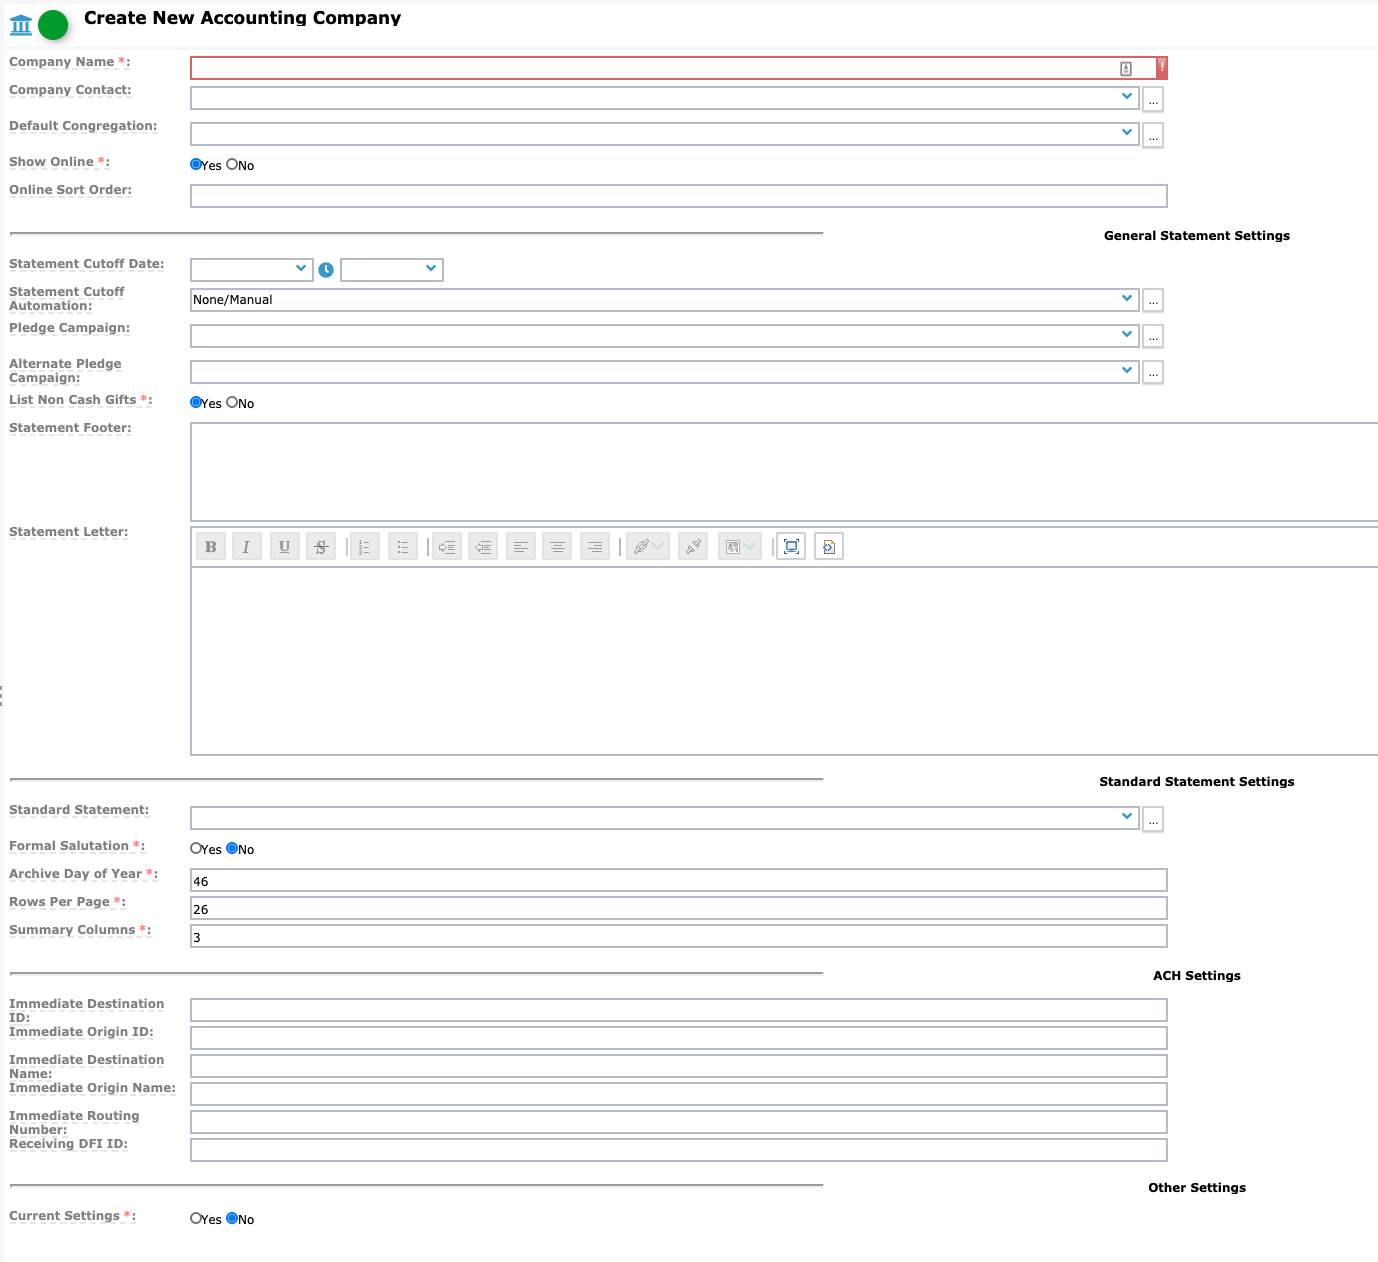Screen dimensions: 1378x1262
Task: Toggle bold formatting in Statement Letter editor
Action: [210, 547]
